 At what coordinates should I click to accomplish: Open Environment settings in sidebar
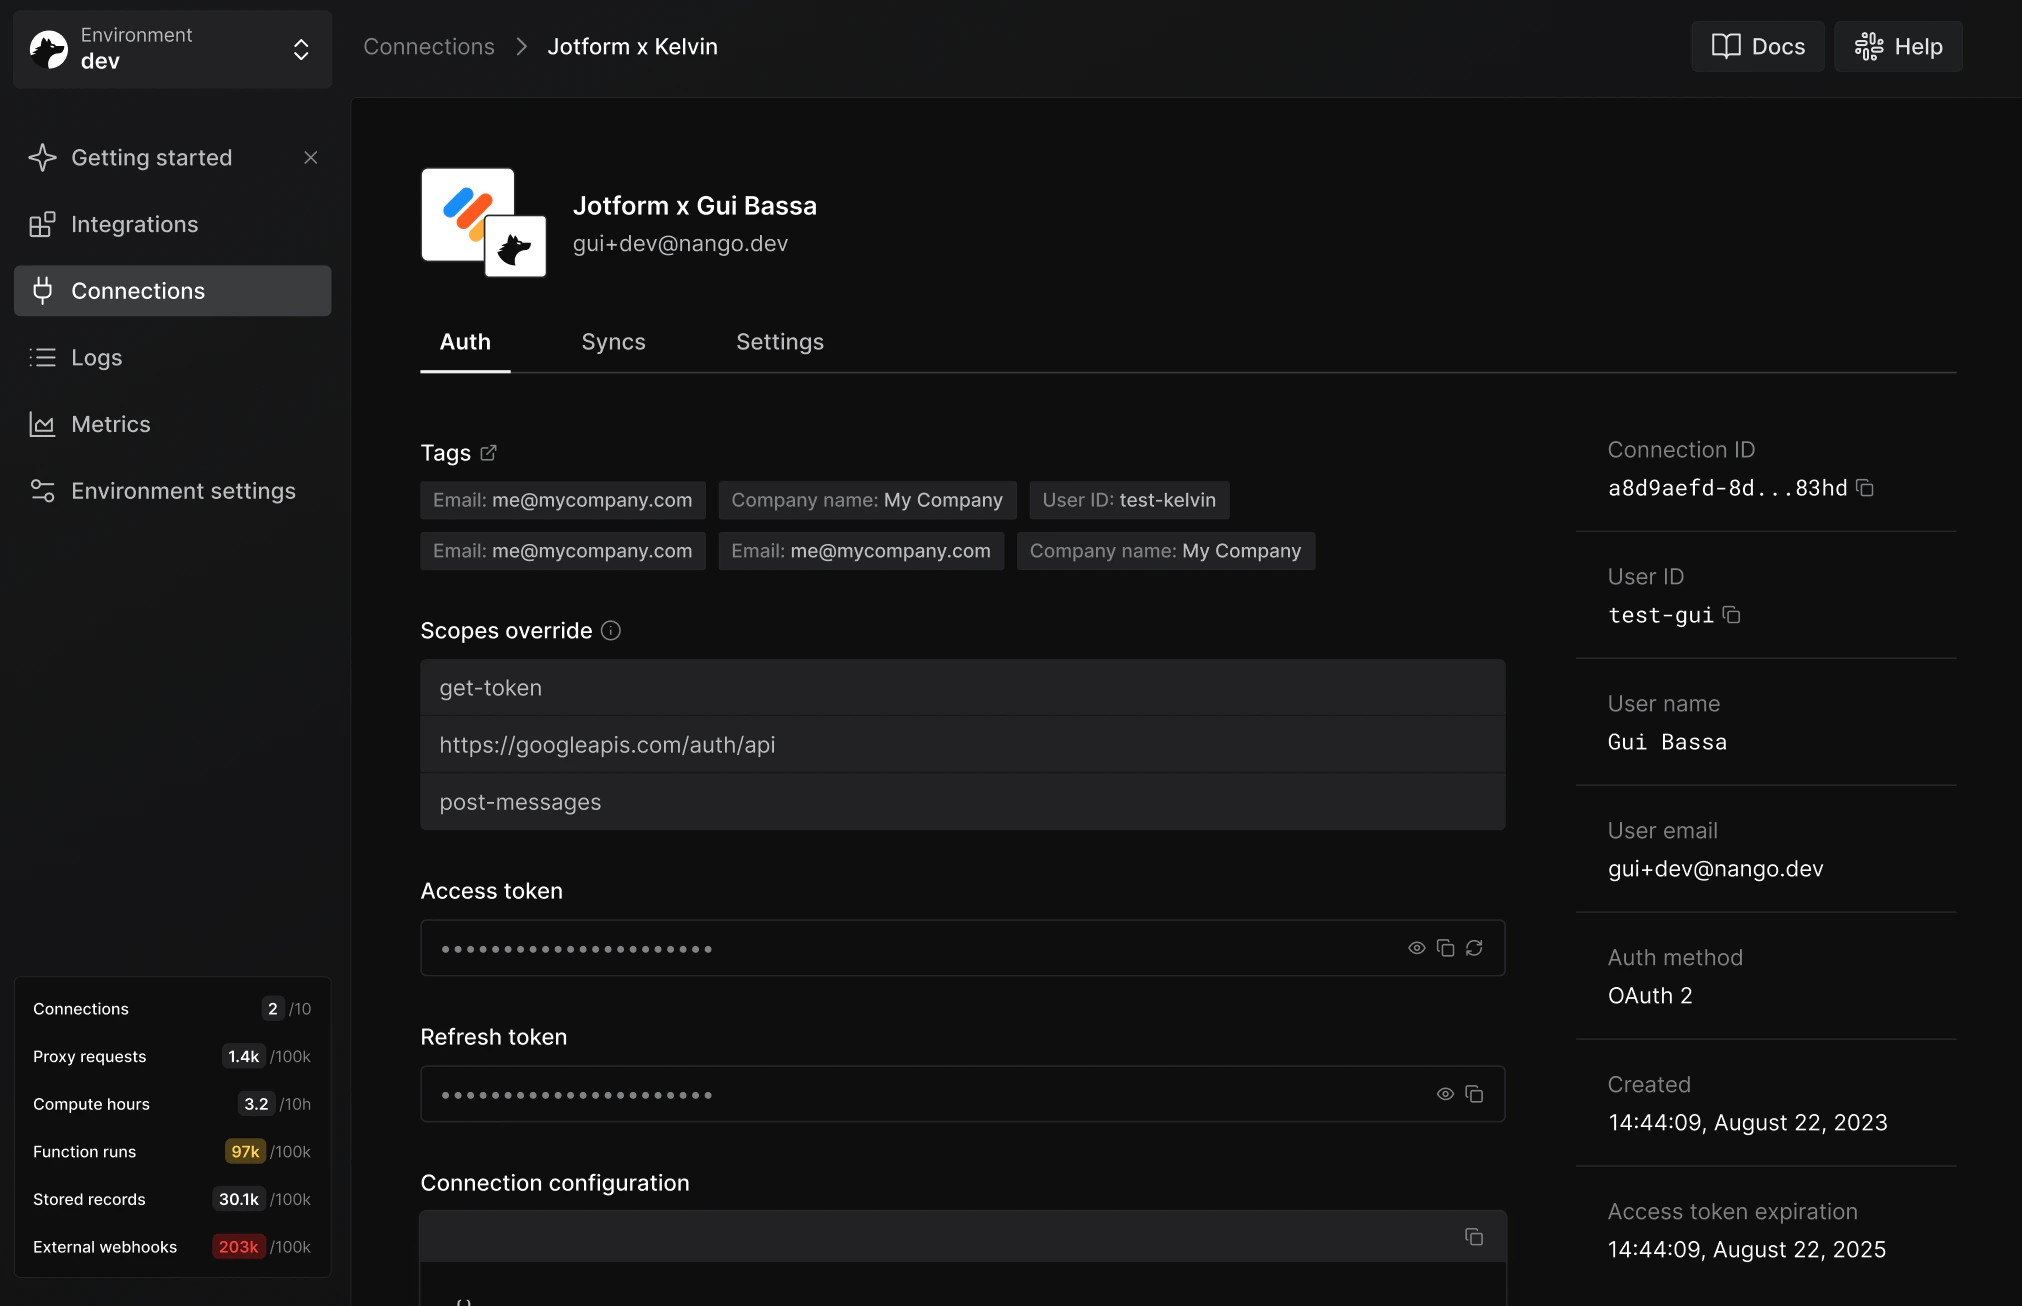click(183, 491)
